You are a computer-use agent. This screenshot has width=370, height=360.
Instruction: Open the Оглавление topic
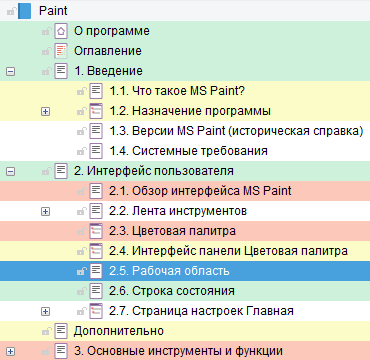pyautogui.click(x=108, y=51)
